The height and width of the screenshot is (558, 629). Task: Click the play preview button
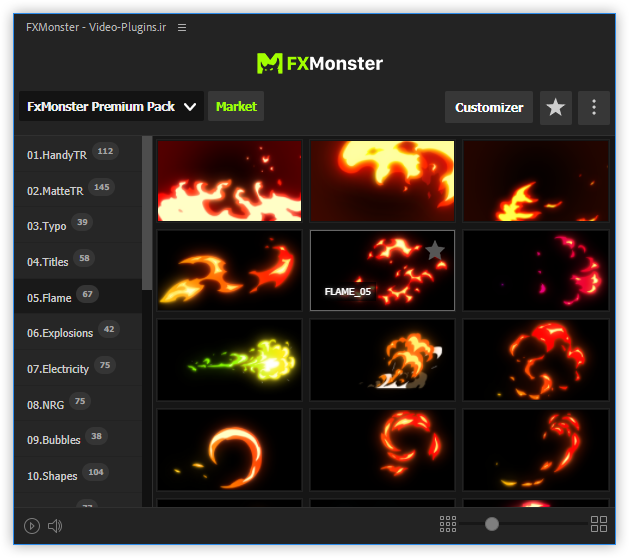pos(32,526)
